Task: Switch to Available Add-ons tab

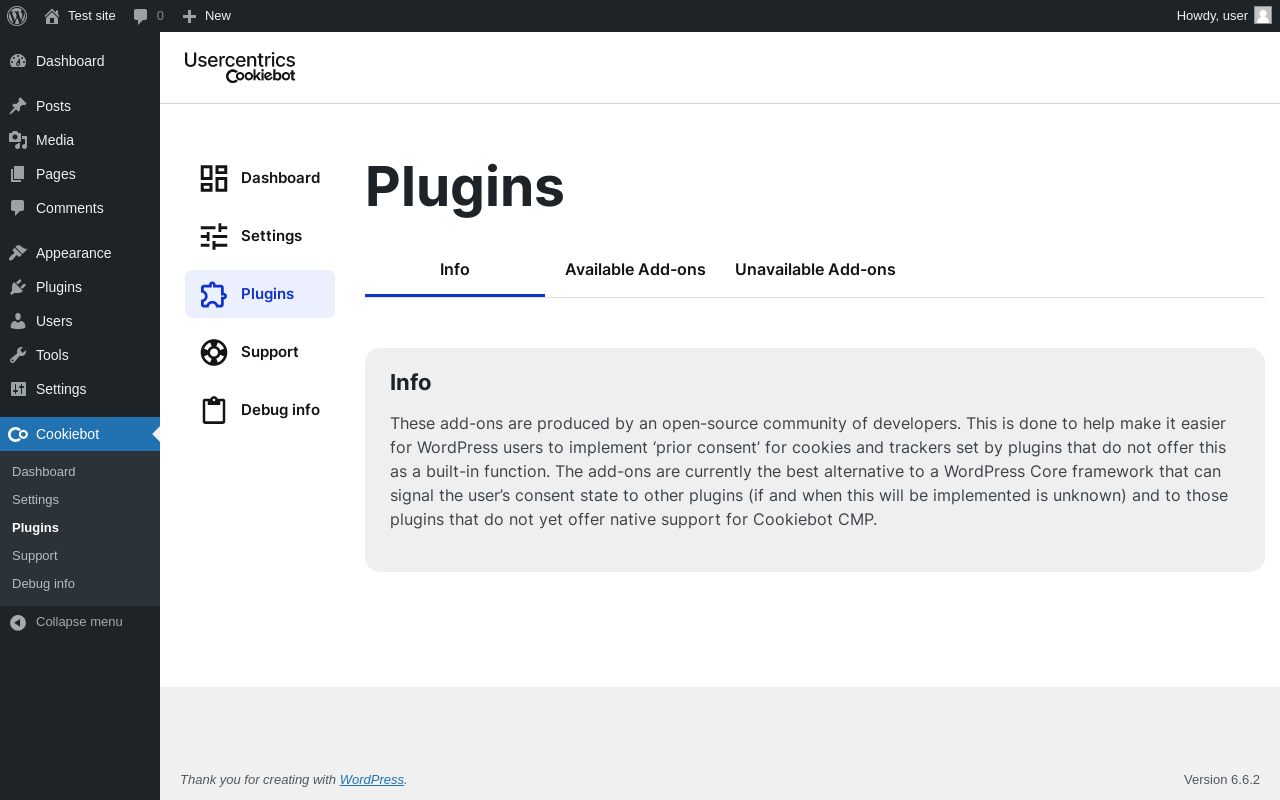Action: [635, 270]
